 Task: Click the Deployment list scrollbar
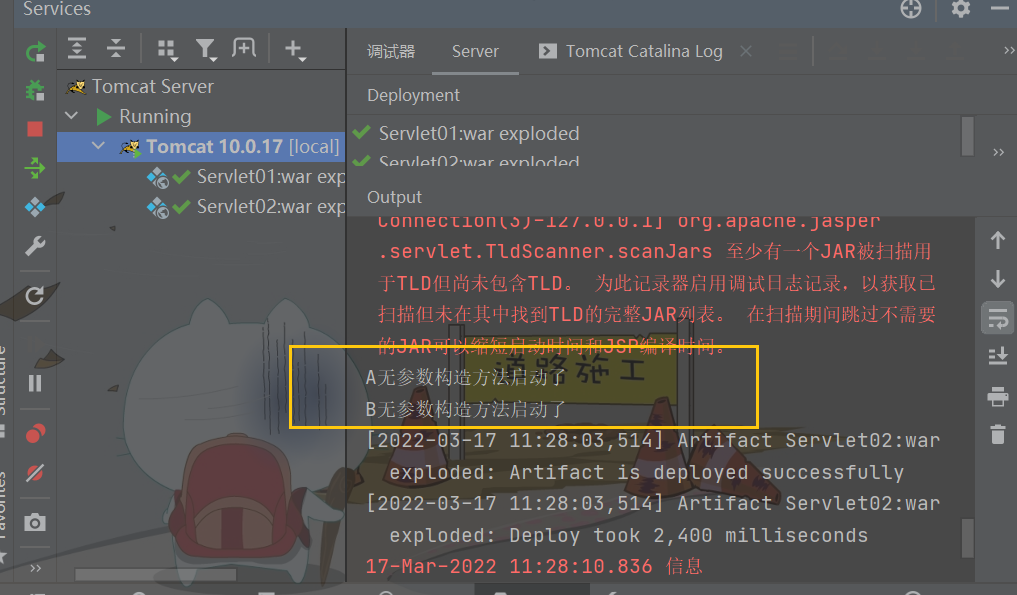point(968,136)
